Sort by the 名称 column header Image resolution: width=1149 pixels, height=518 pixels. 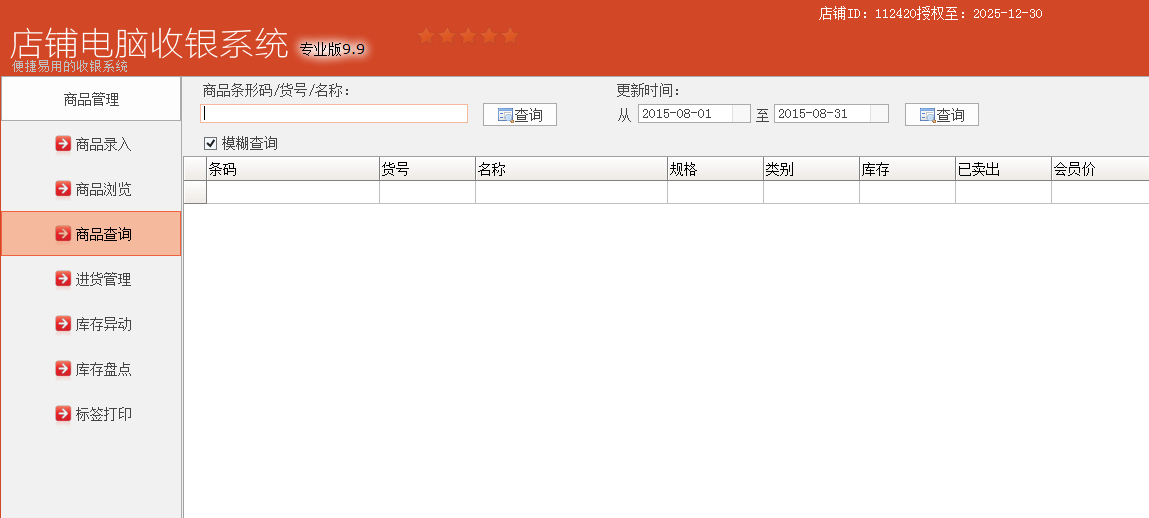571,169
